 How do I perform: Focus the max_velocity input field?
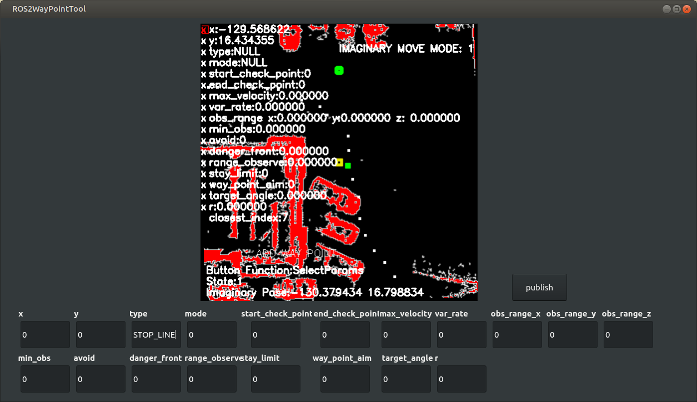click(406, 334)
